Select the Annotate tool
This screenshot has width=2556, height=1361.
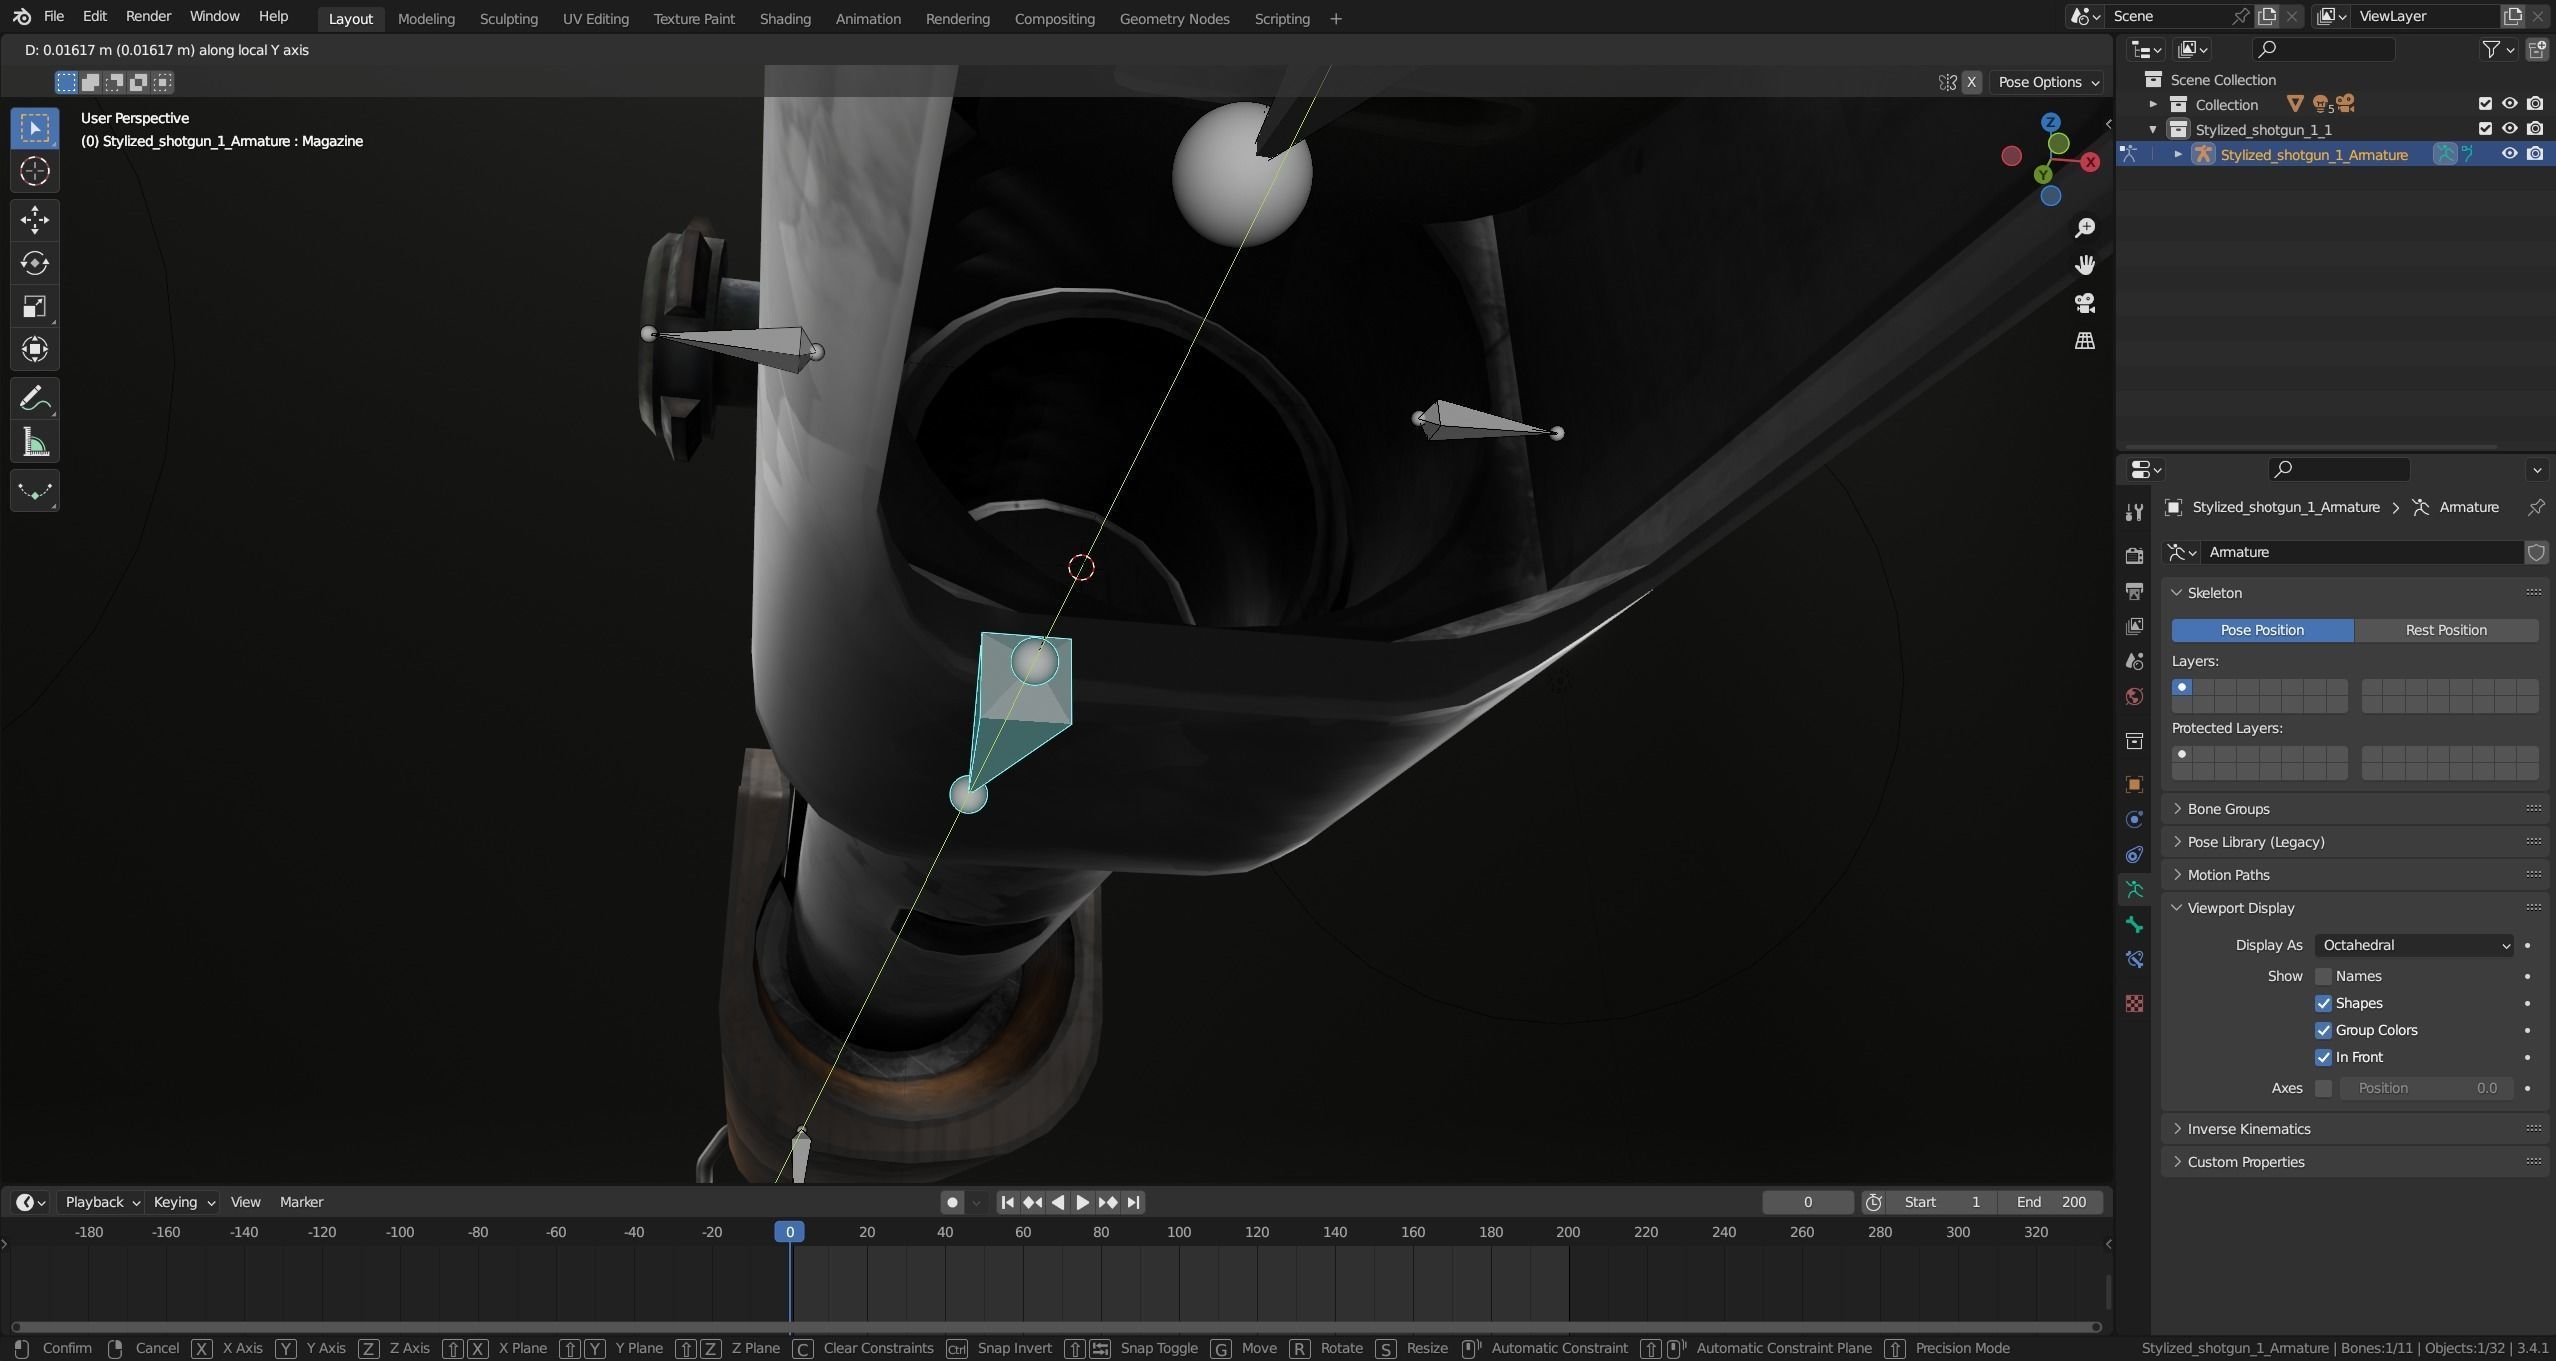tap(35, 399)
